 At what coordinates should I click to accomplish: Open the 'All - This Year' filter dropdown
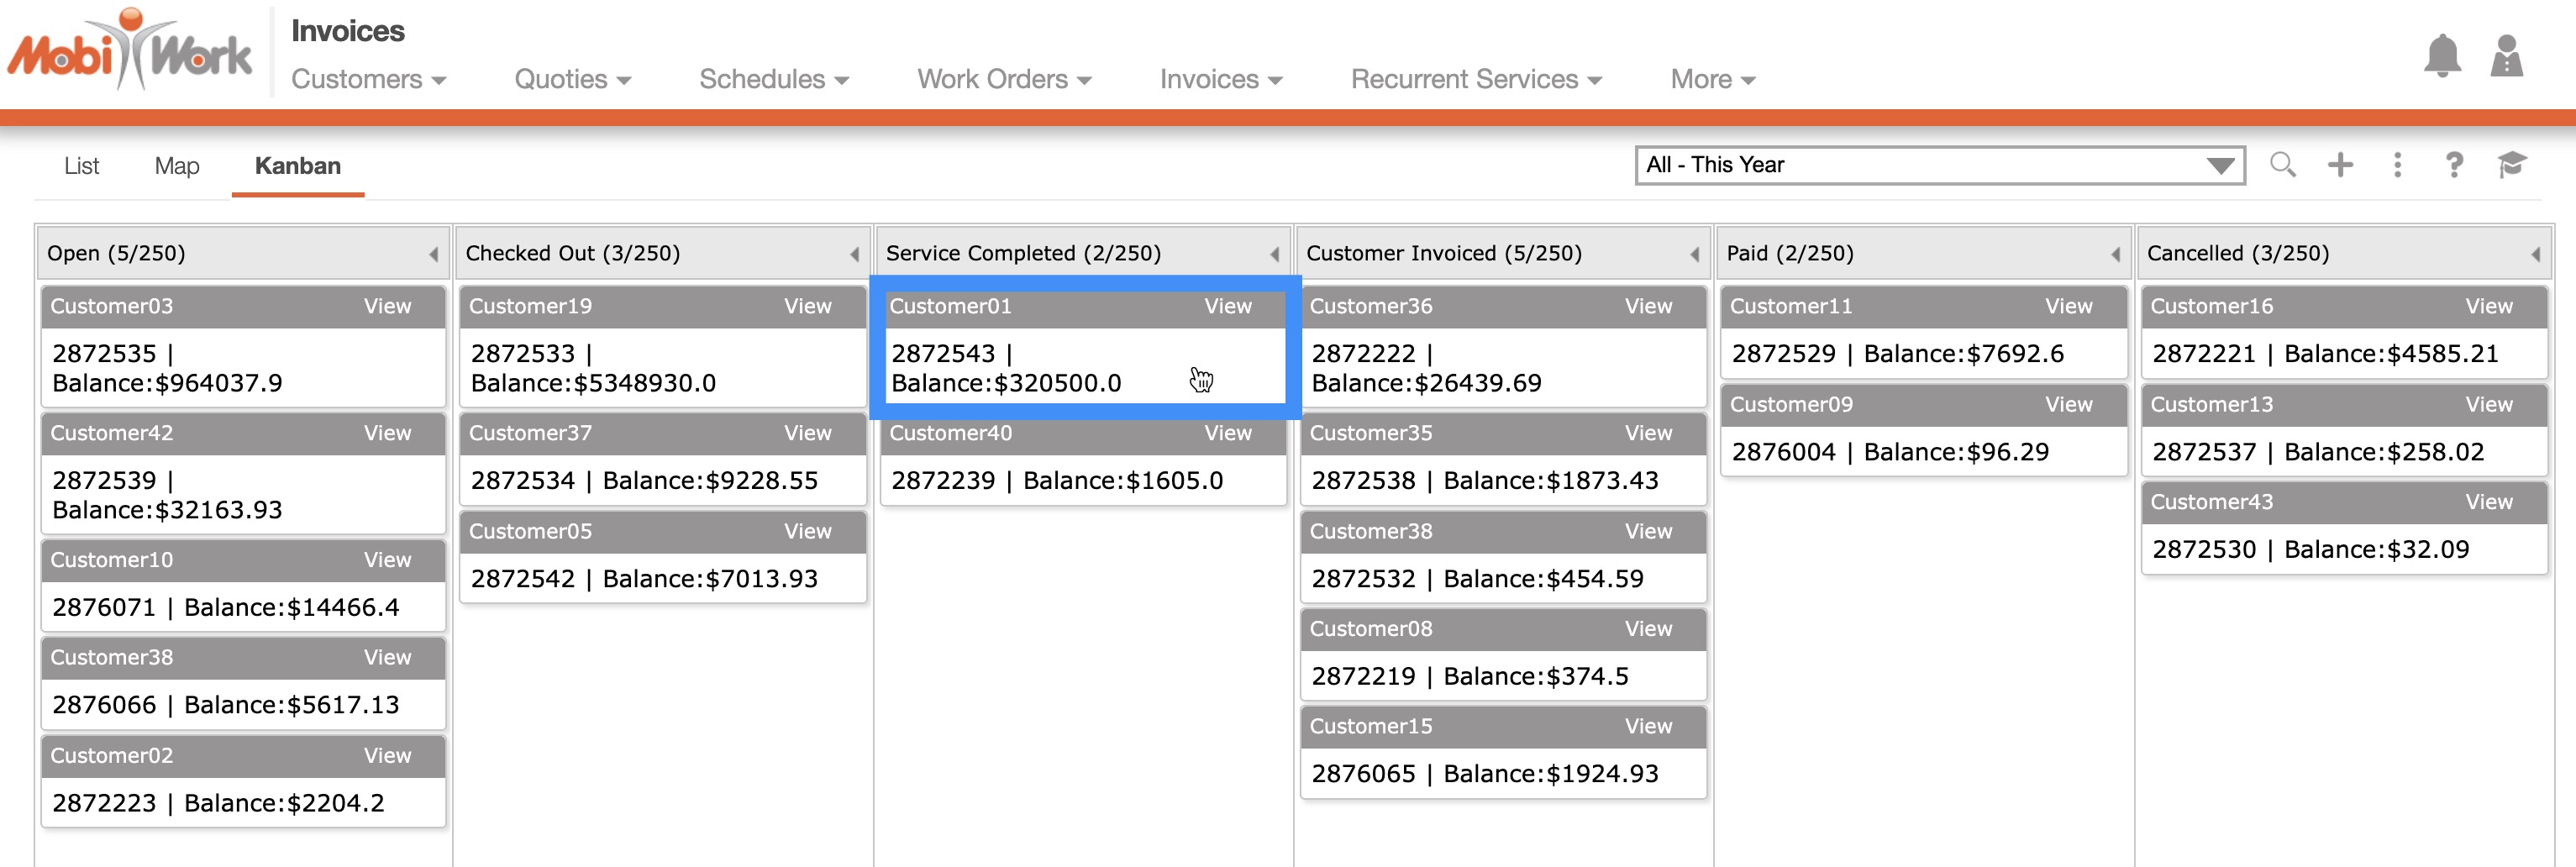tap(1939, 165)
